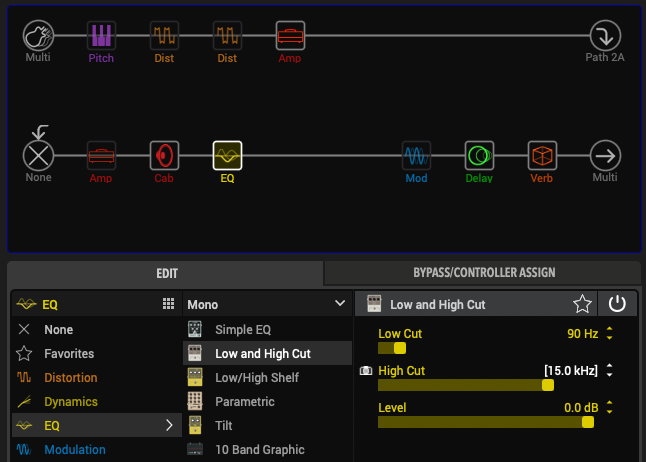Viewport: 646px width, 462px height.
Task: Switch to the Bypass/Controller Assign tab
Action: [x=483, y=272]
